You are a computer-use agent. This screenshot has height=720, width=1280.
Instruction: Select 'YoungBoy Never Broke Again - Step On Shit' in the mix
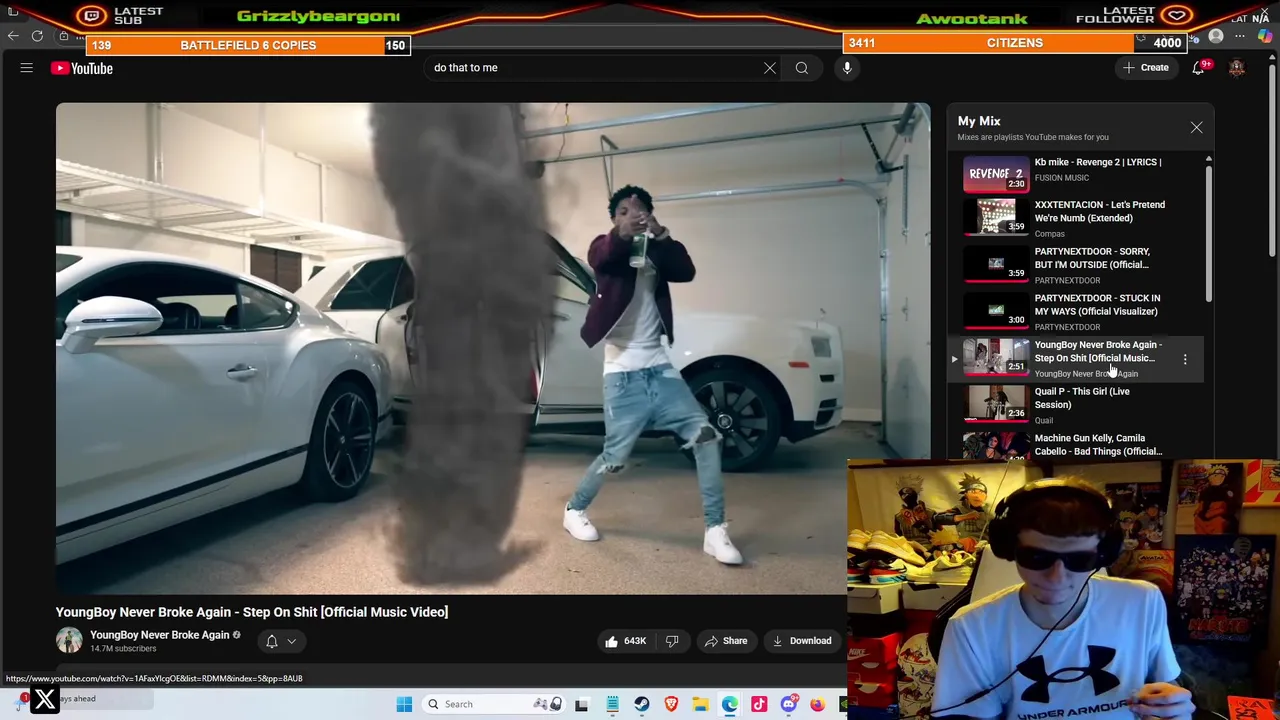tap(1098, 351)
